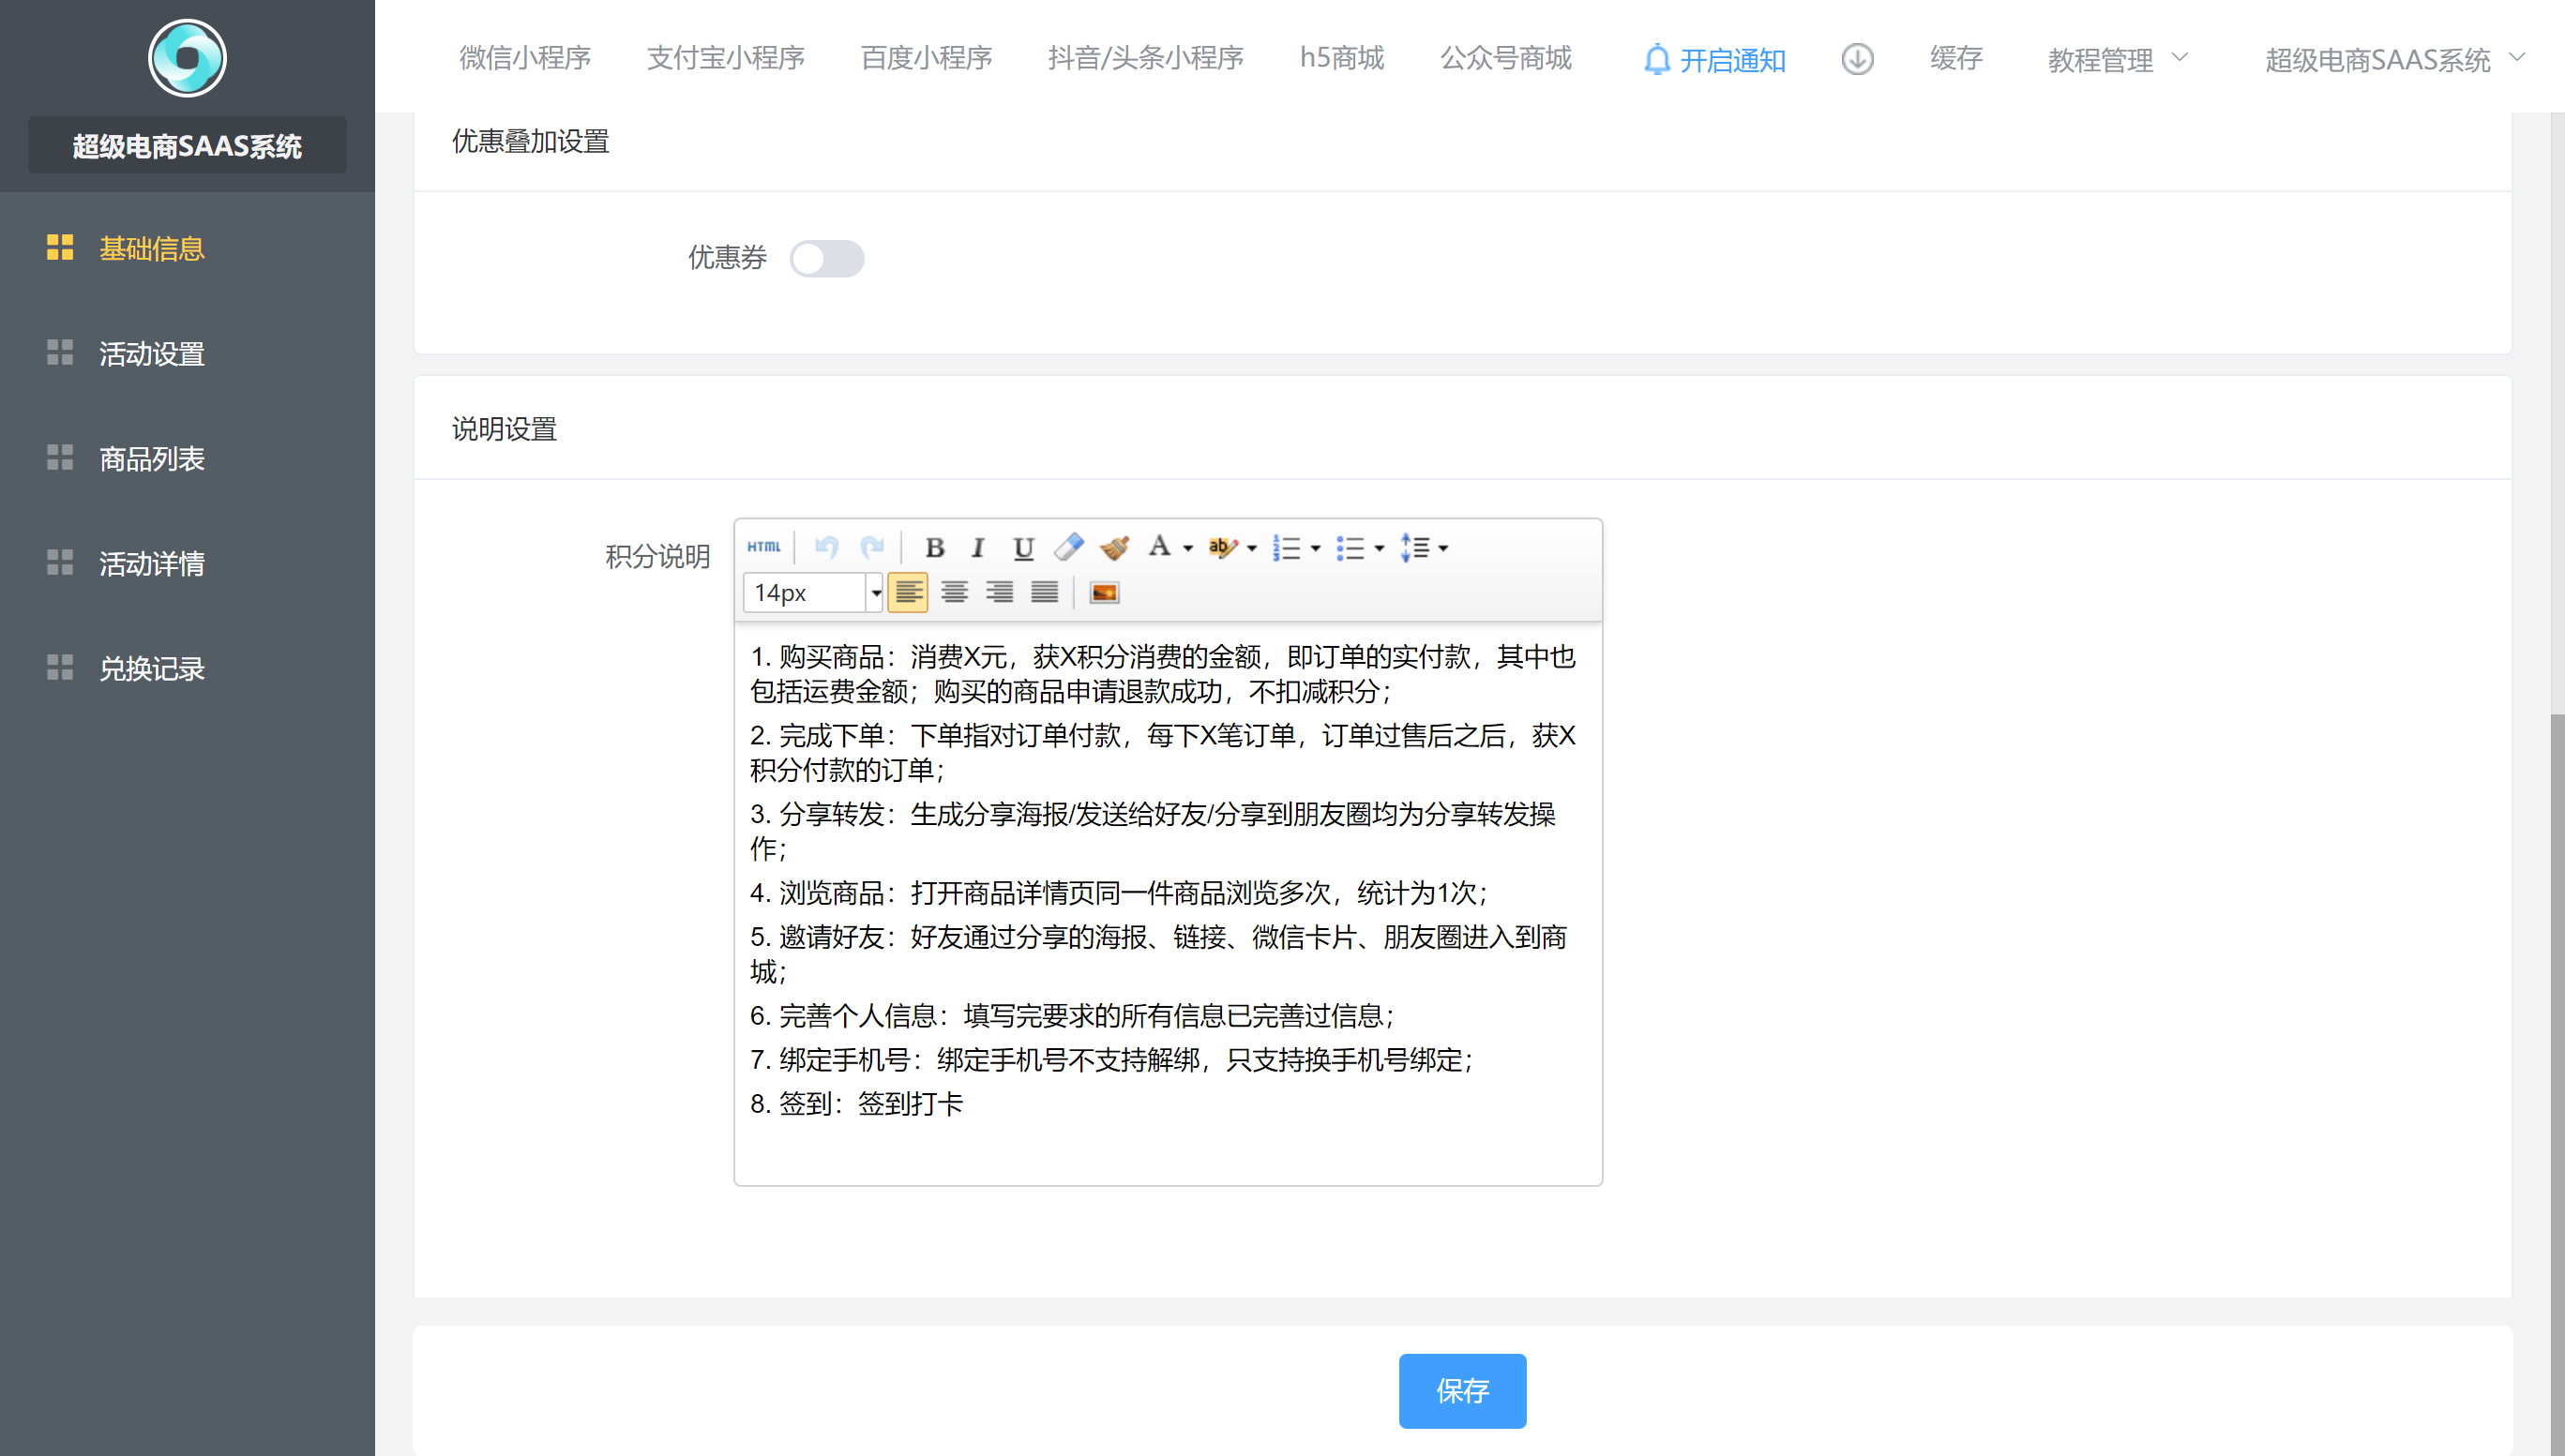Toggle justify alignment button

pyautogui.click(x=1044, y=593)
